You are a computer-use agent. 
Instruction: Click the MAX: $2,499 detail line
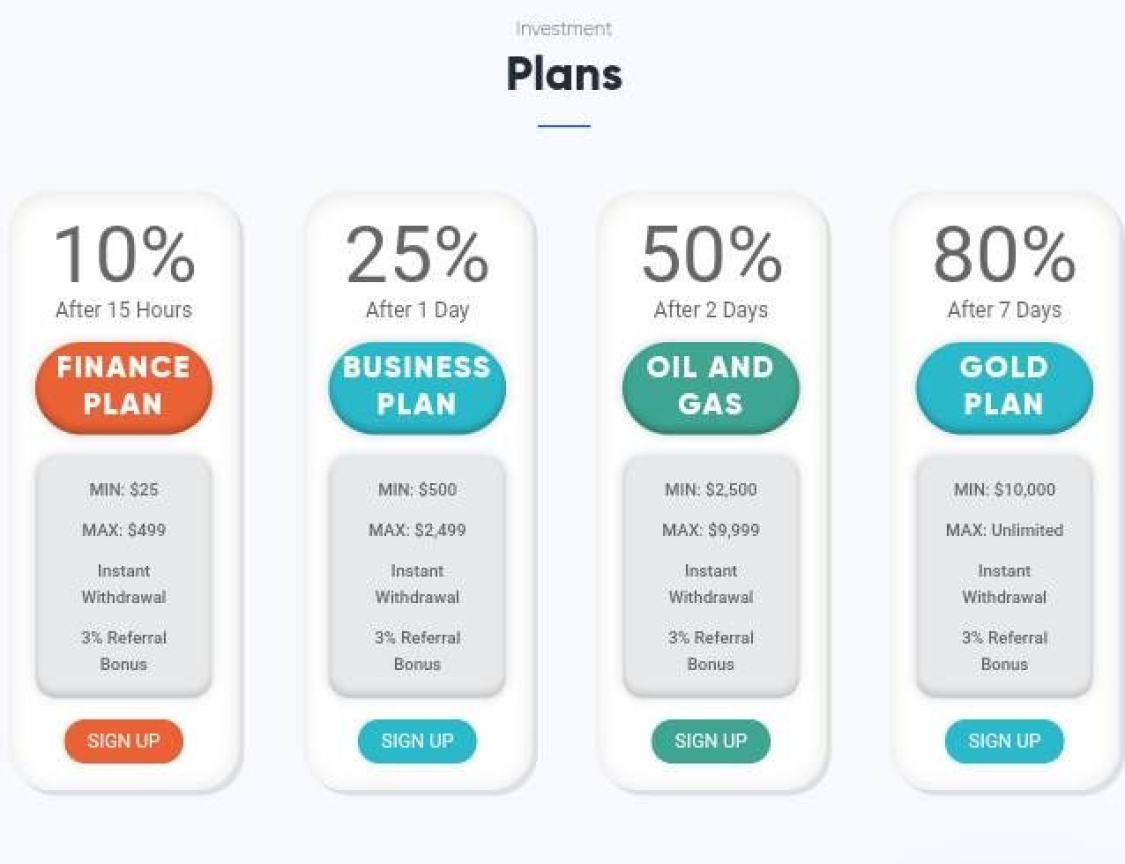417,530
